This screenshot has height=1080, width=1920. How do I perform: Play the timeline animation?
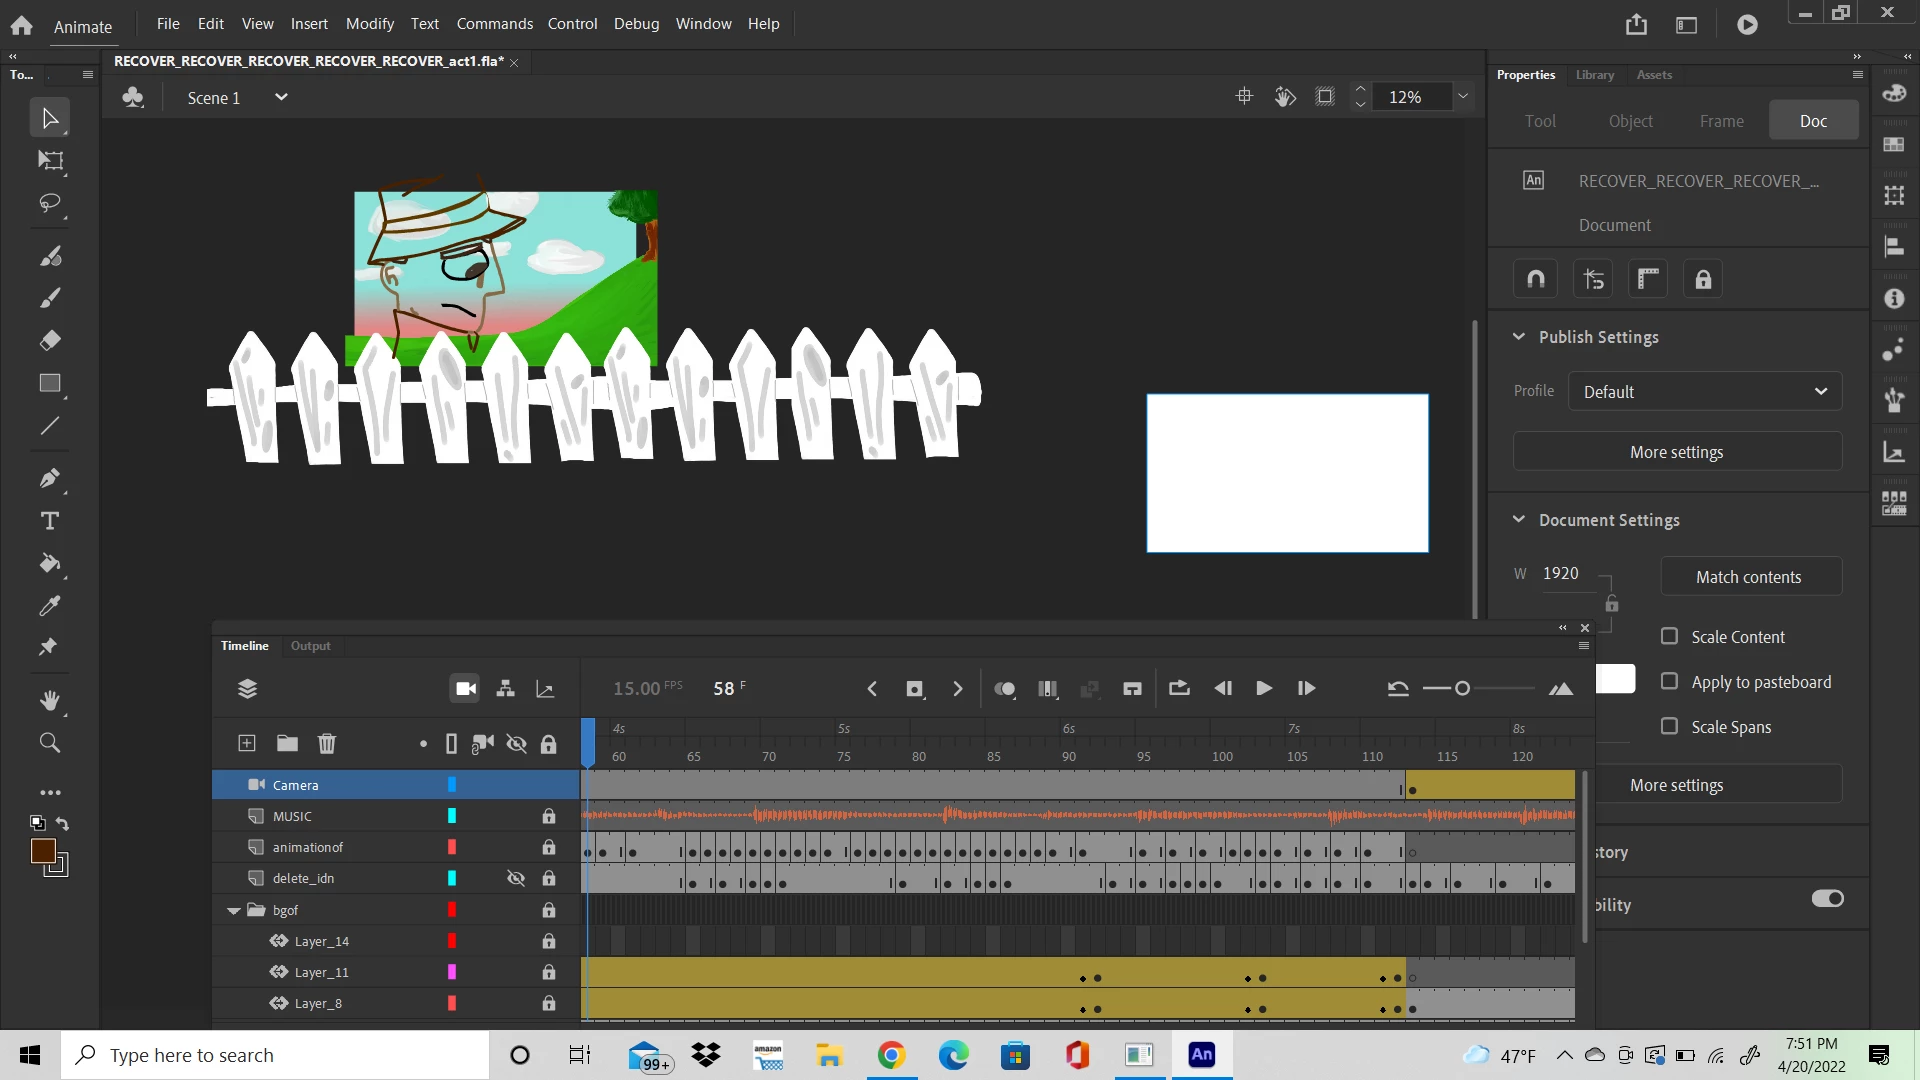[1263, 688]
